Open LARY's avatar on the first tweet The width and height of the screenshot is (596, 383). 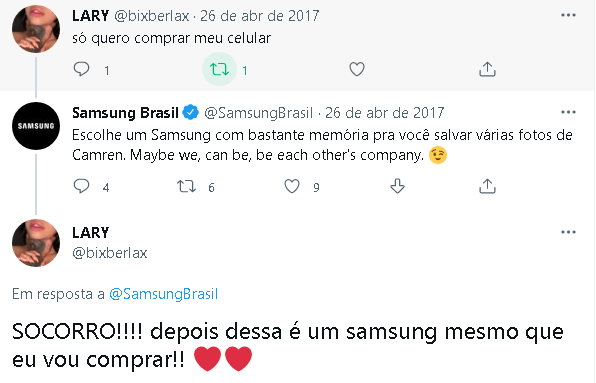click(36, 29)
